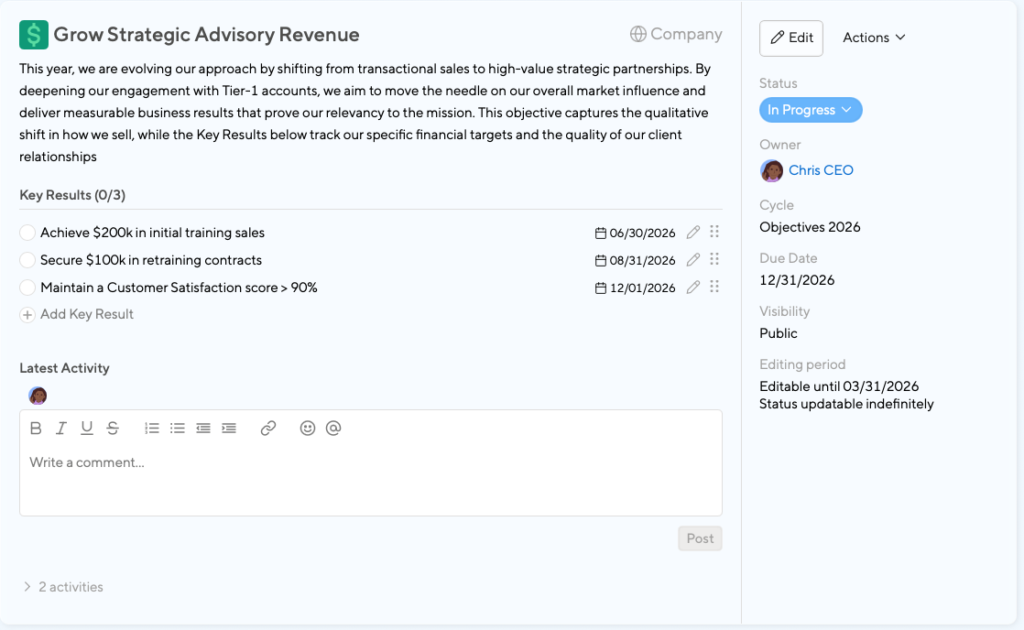Click the insert link icon

(268, 428)
